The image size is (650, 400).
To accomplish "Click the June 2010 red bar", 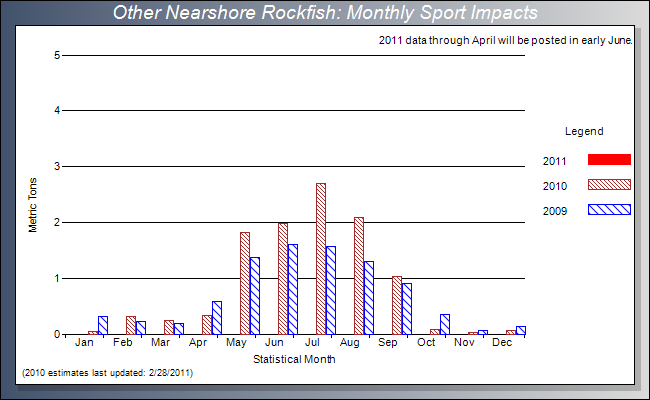I will click(283, 279).
